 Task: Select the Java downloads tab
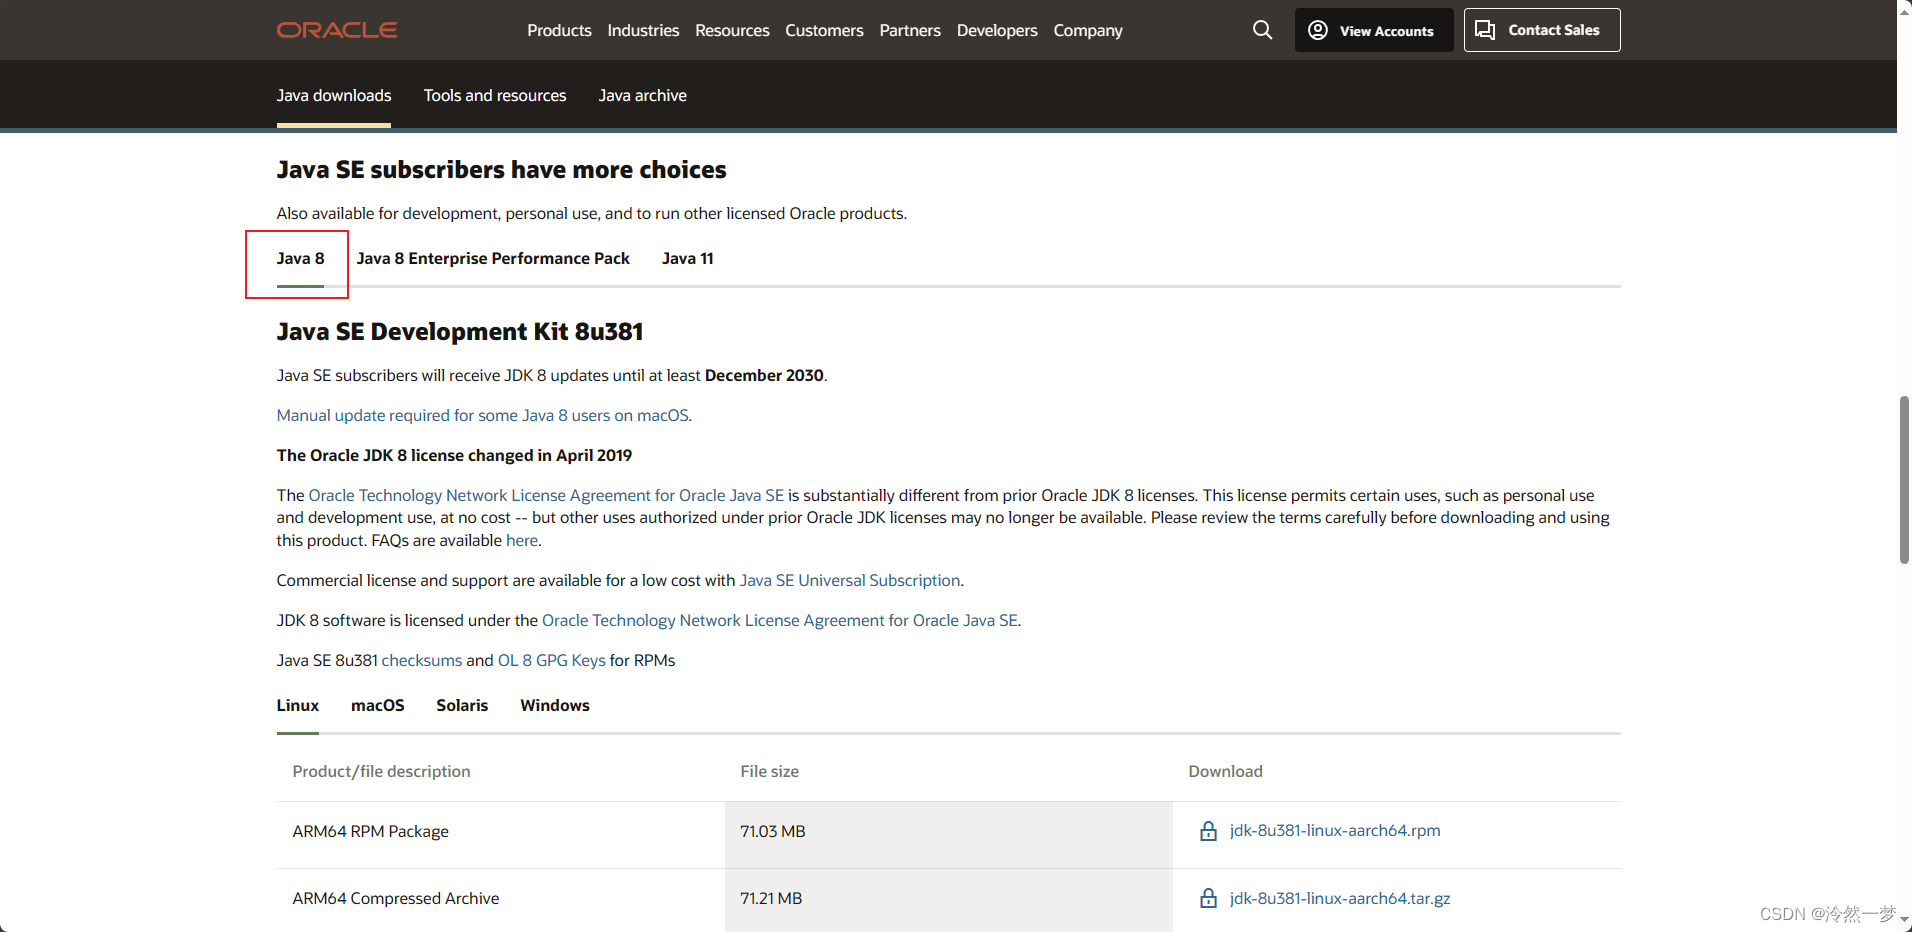tap(334, 95)
